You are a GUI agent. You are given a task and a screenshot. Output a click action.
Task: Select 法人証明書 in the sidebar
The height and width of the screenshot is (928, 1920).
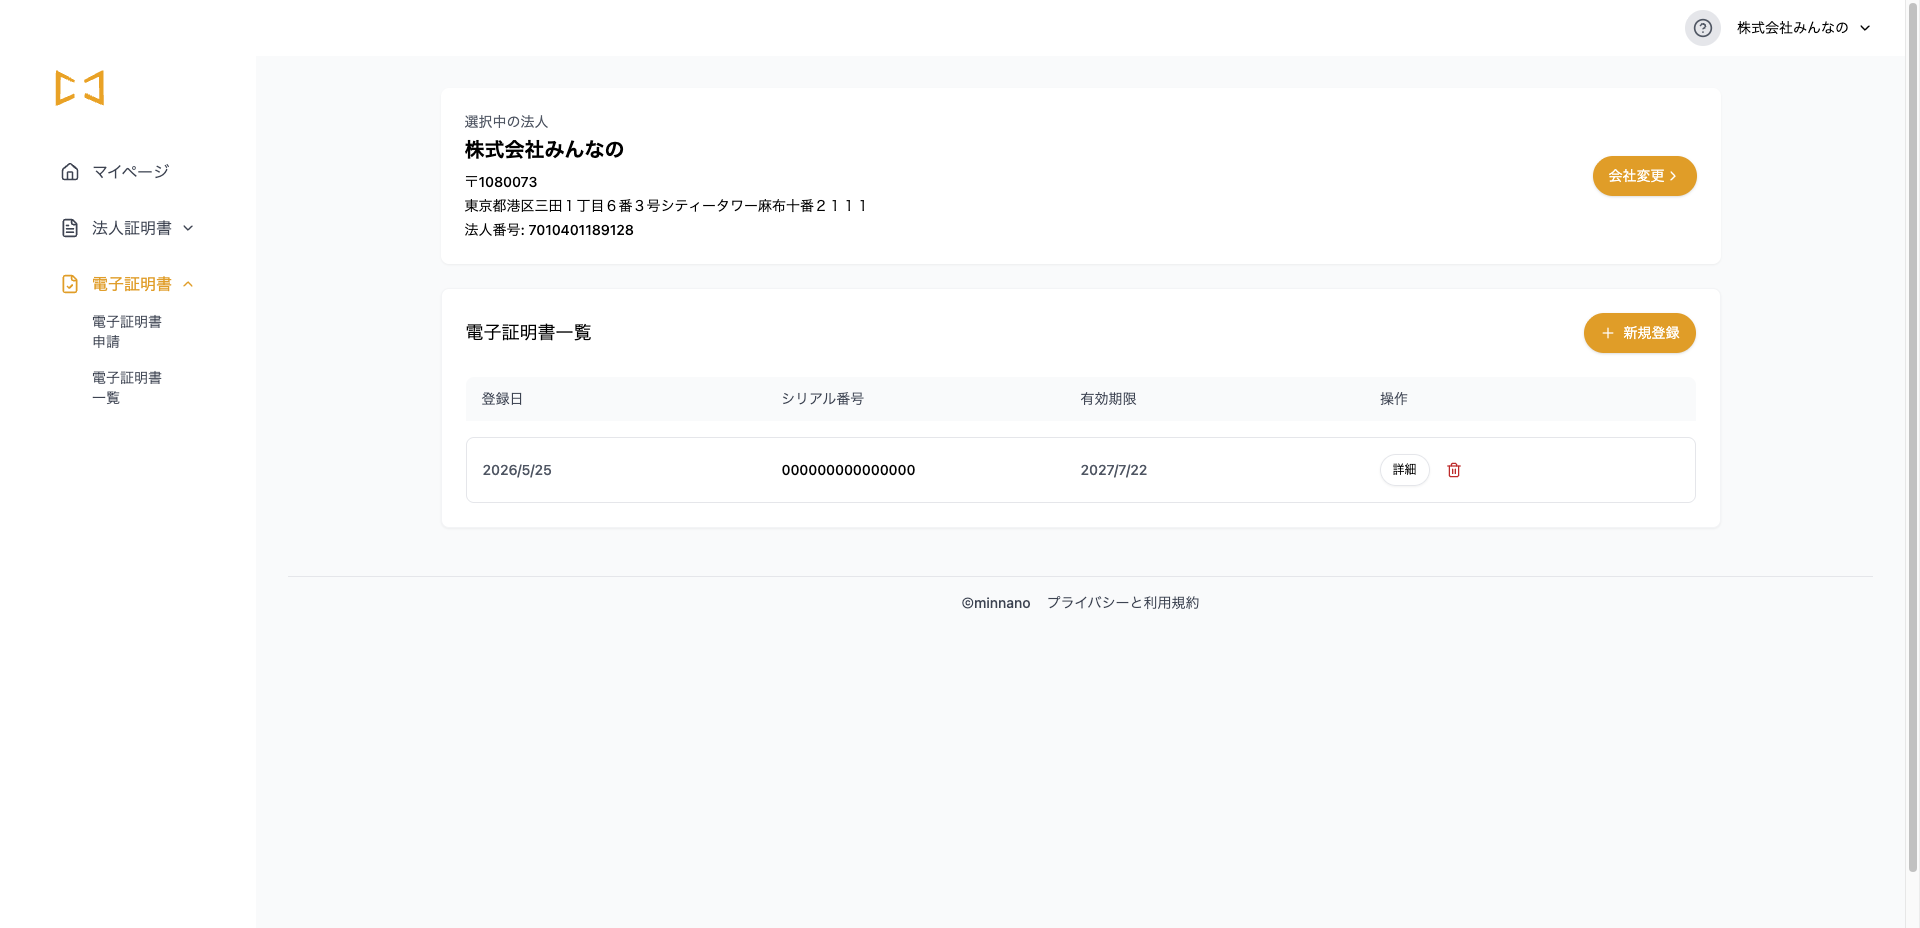pyautogui.click(x=132, y=228)
